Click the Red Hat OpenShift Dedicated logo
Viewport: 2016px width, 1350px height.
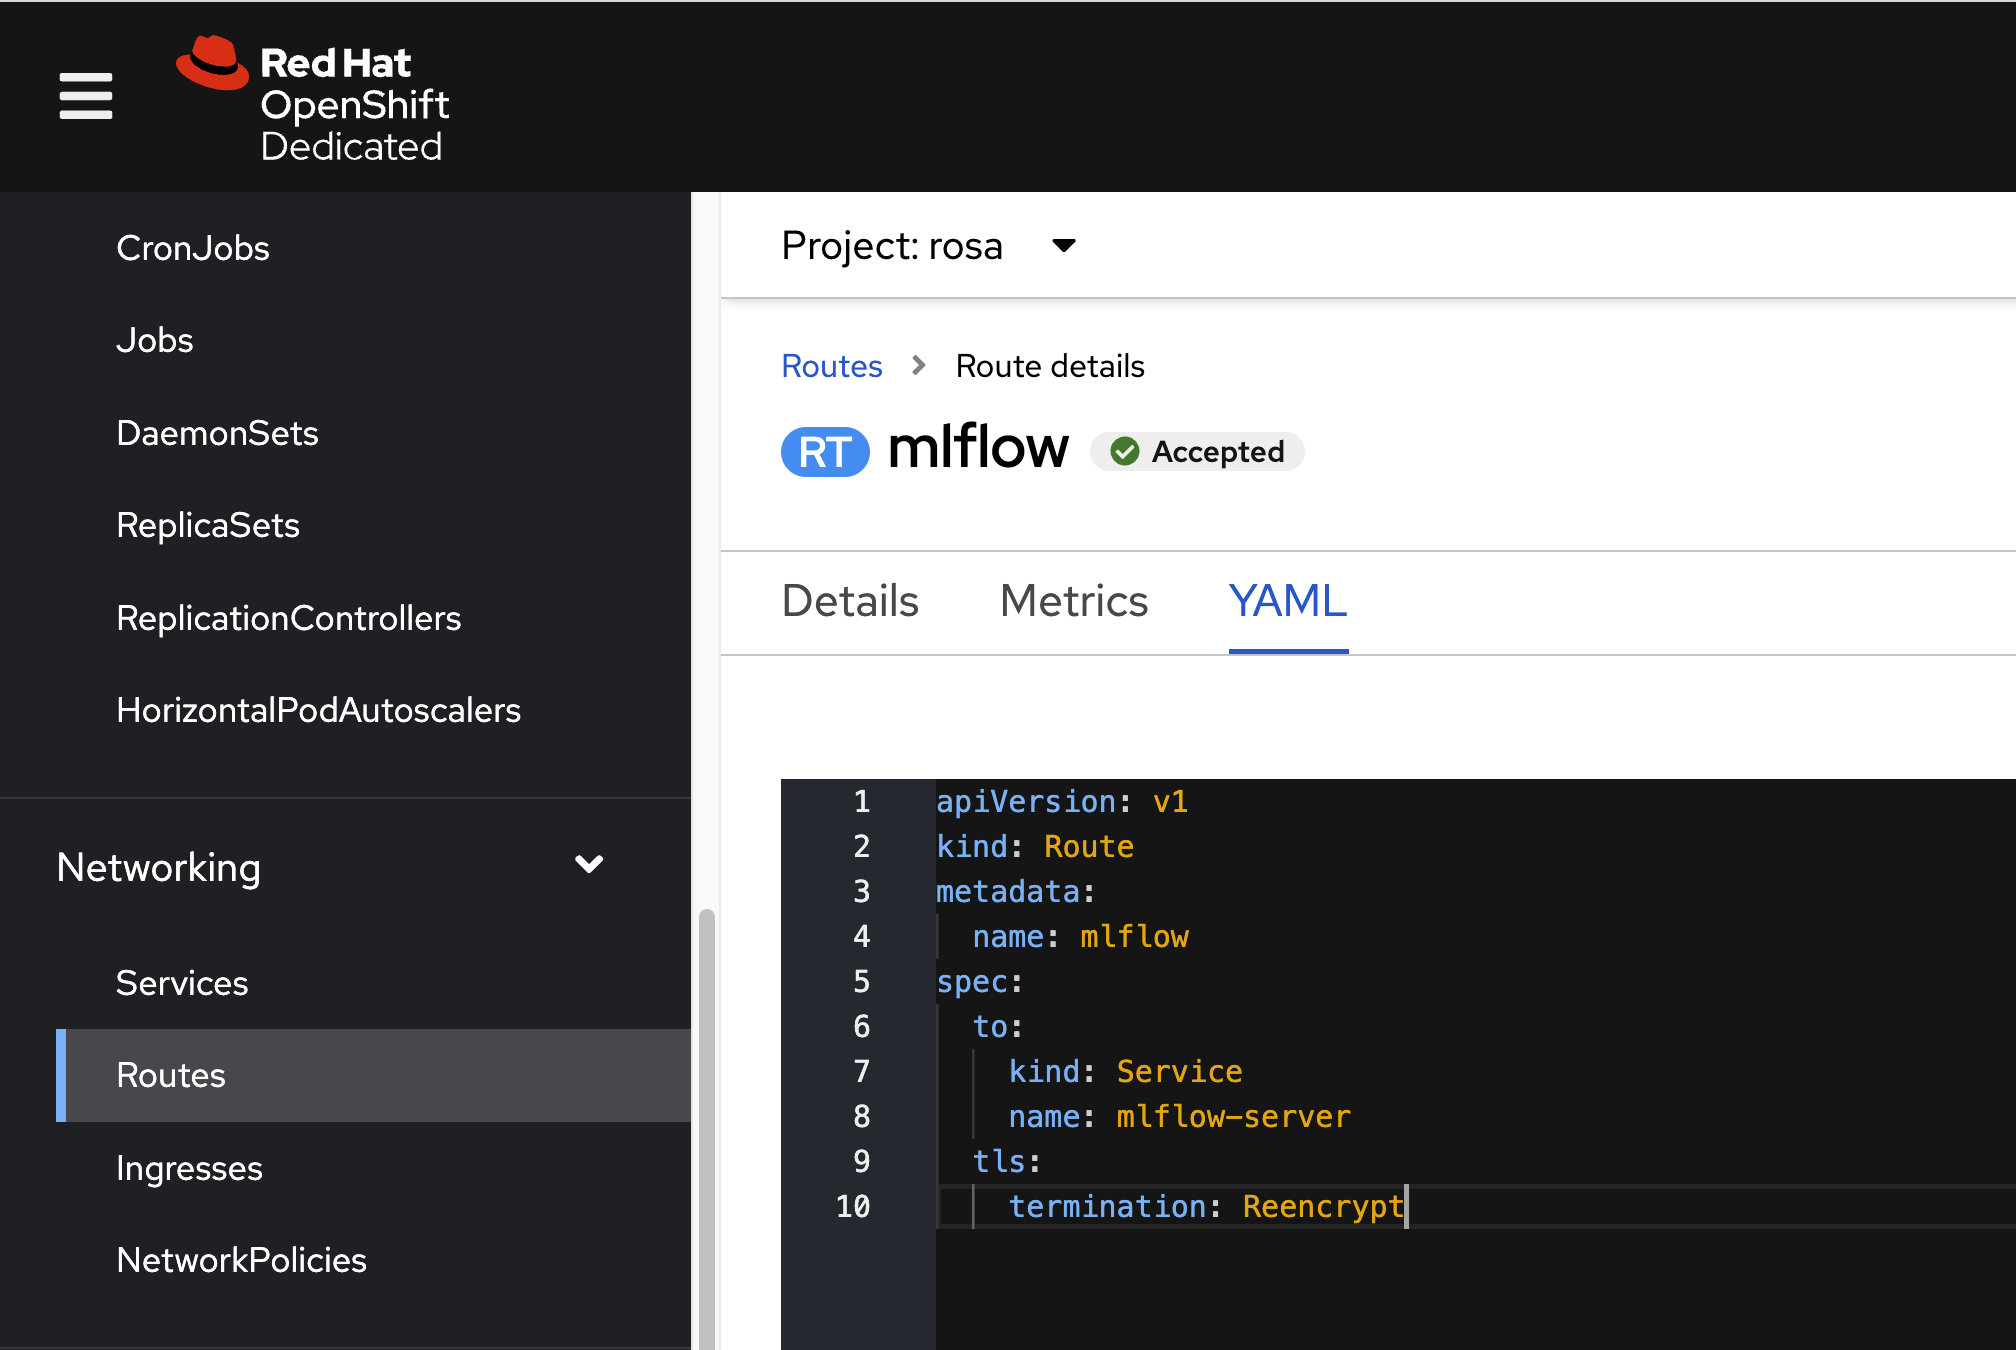(x=313, y=99)
